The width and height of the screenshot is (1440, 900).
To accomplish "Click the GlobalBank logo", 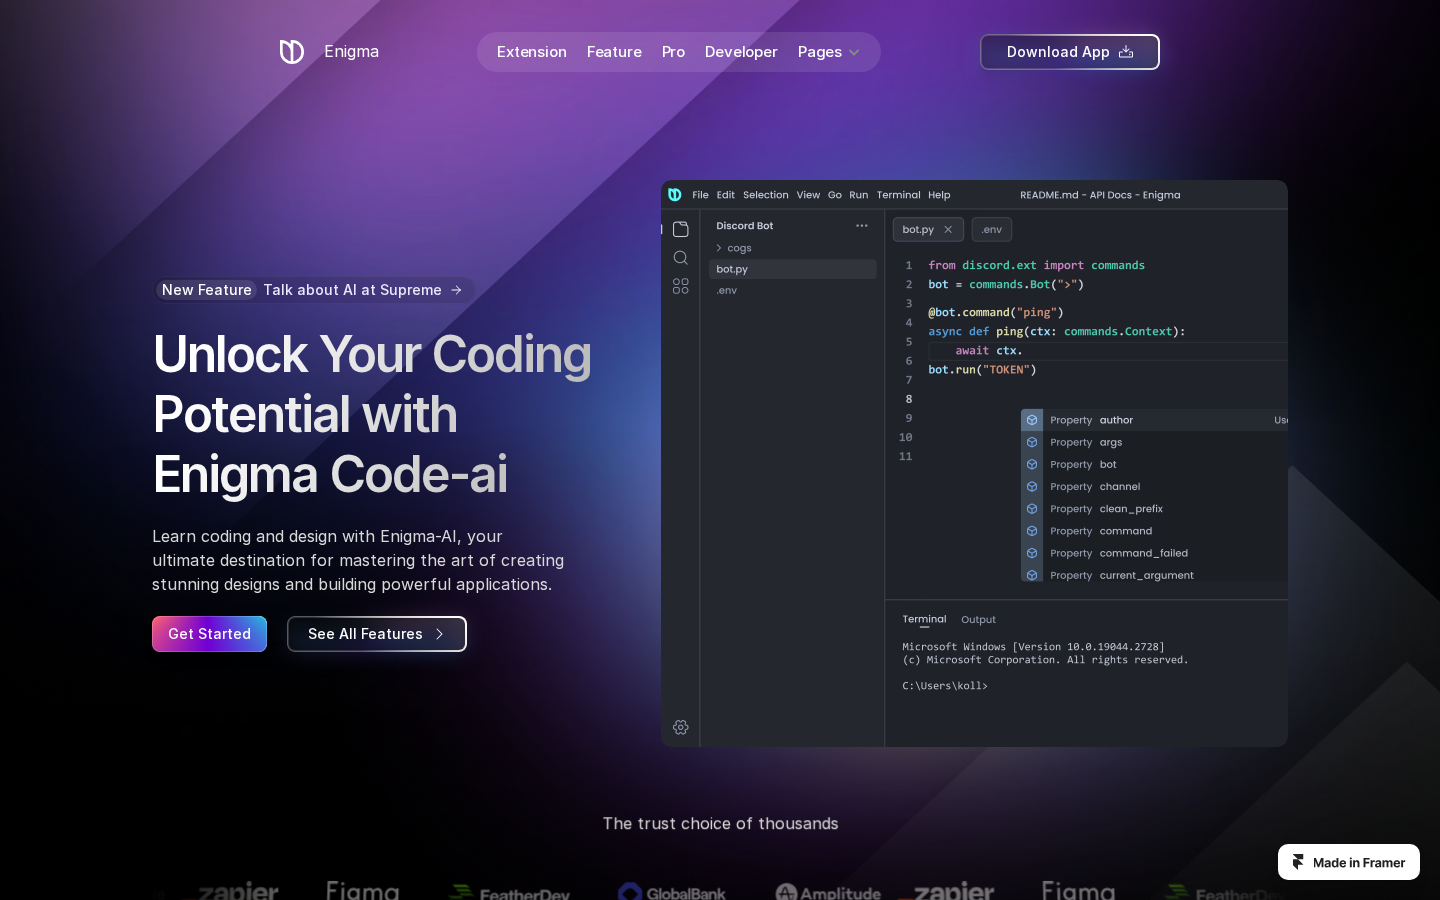I will coord(671,892).
